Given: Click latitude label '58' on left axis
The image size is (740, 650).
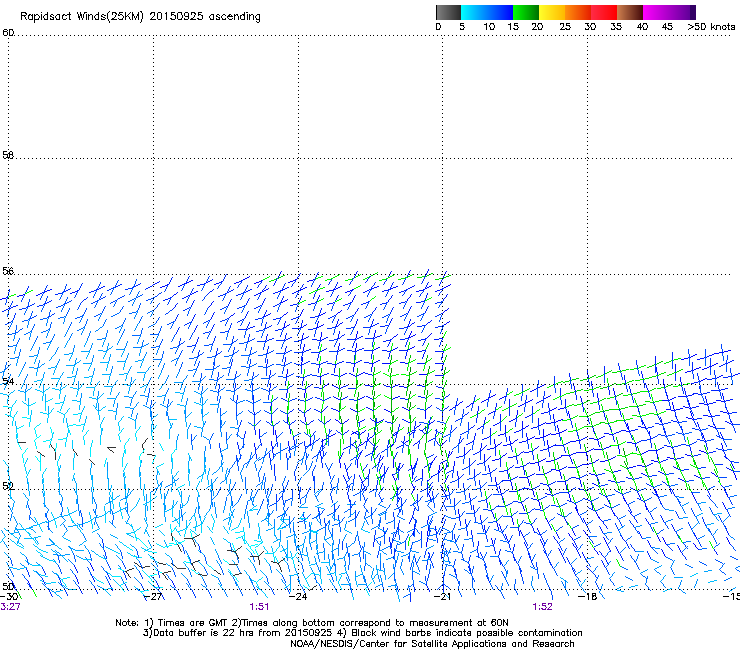Looking at the screenshot, I should pos(8,155).
